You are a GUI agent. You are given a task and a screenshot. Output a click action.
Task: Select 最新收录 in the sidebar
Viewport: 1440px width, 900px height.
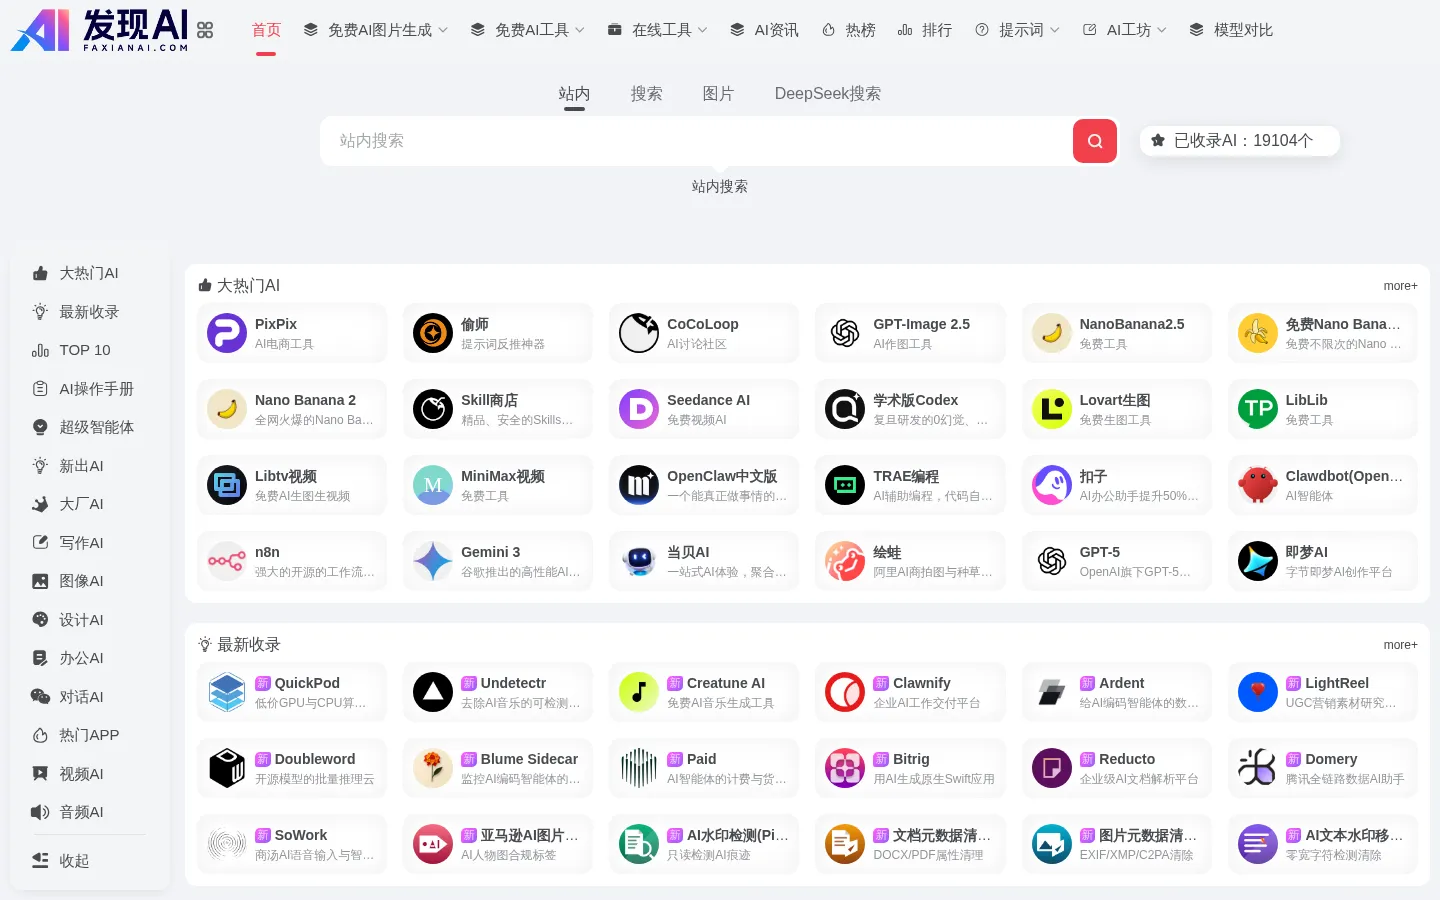click(x=90, y=312)
